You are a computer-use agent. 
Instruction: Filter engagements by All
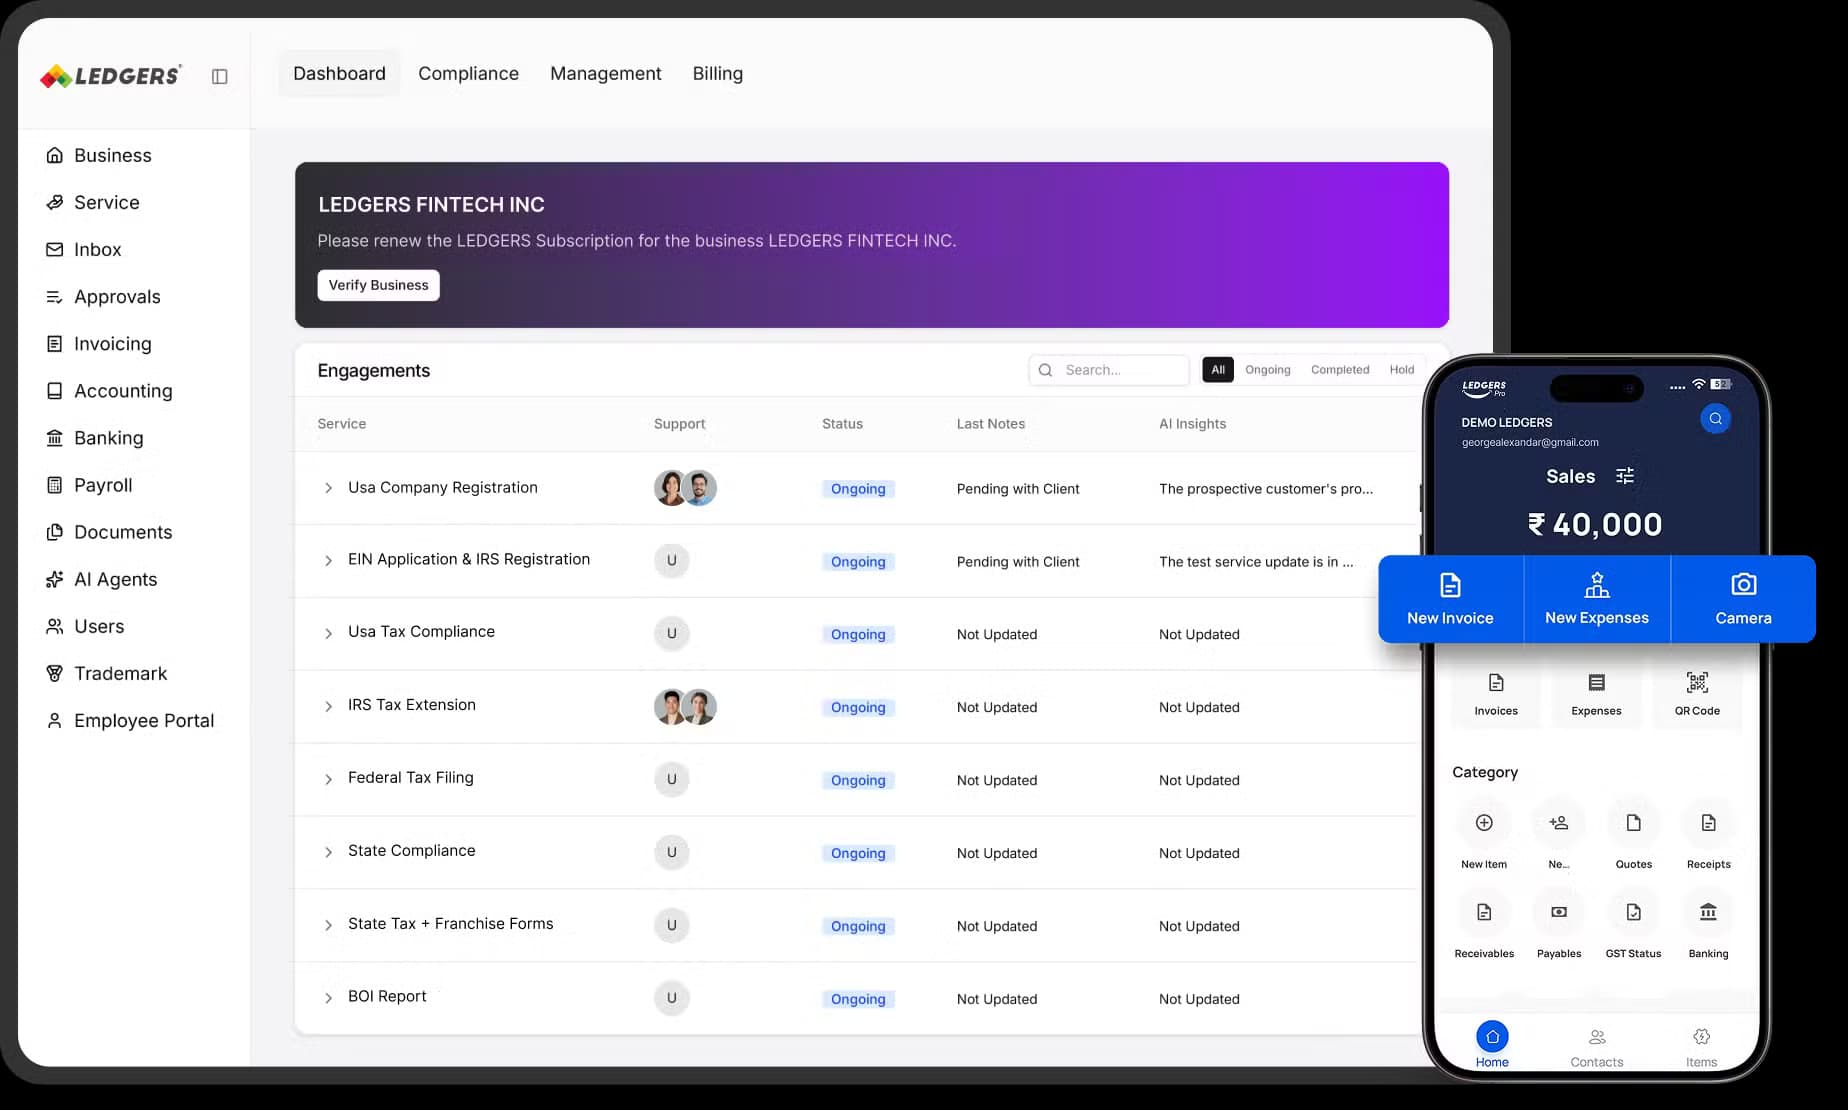1218,370
